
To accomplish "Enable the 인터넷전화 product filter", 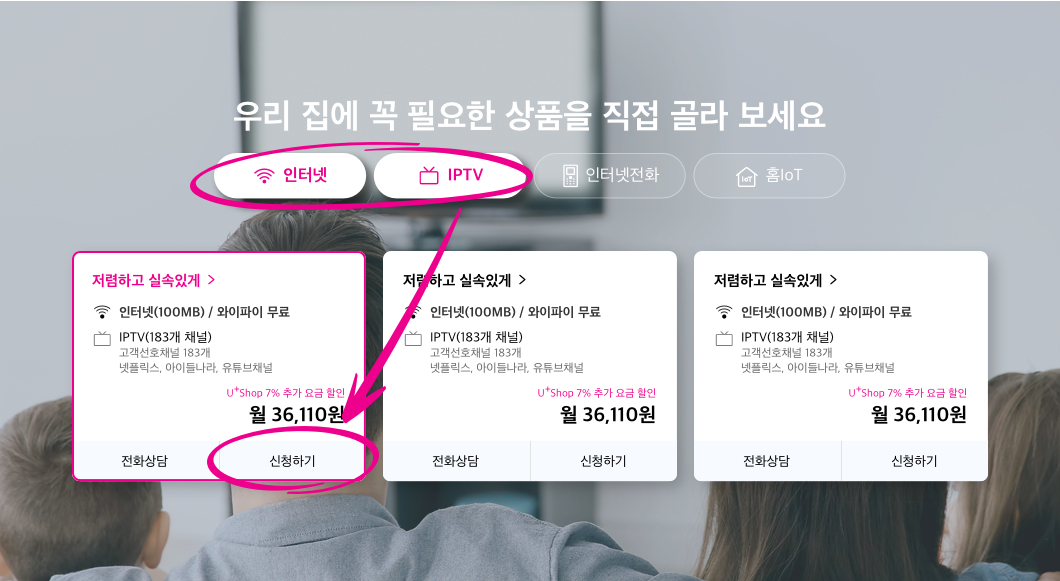I will point(610,176).
